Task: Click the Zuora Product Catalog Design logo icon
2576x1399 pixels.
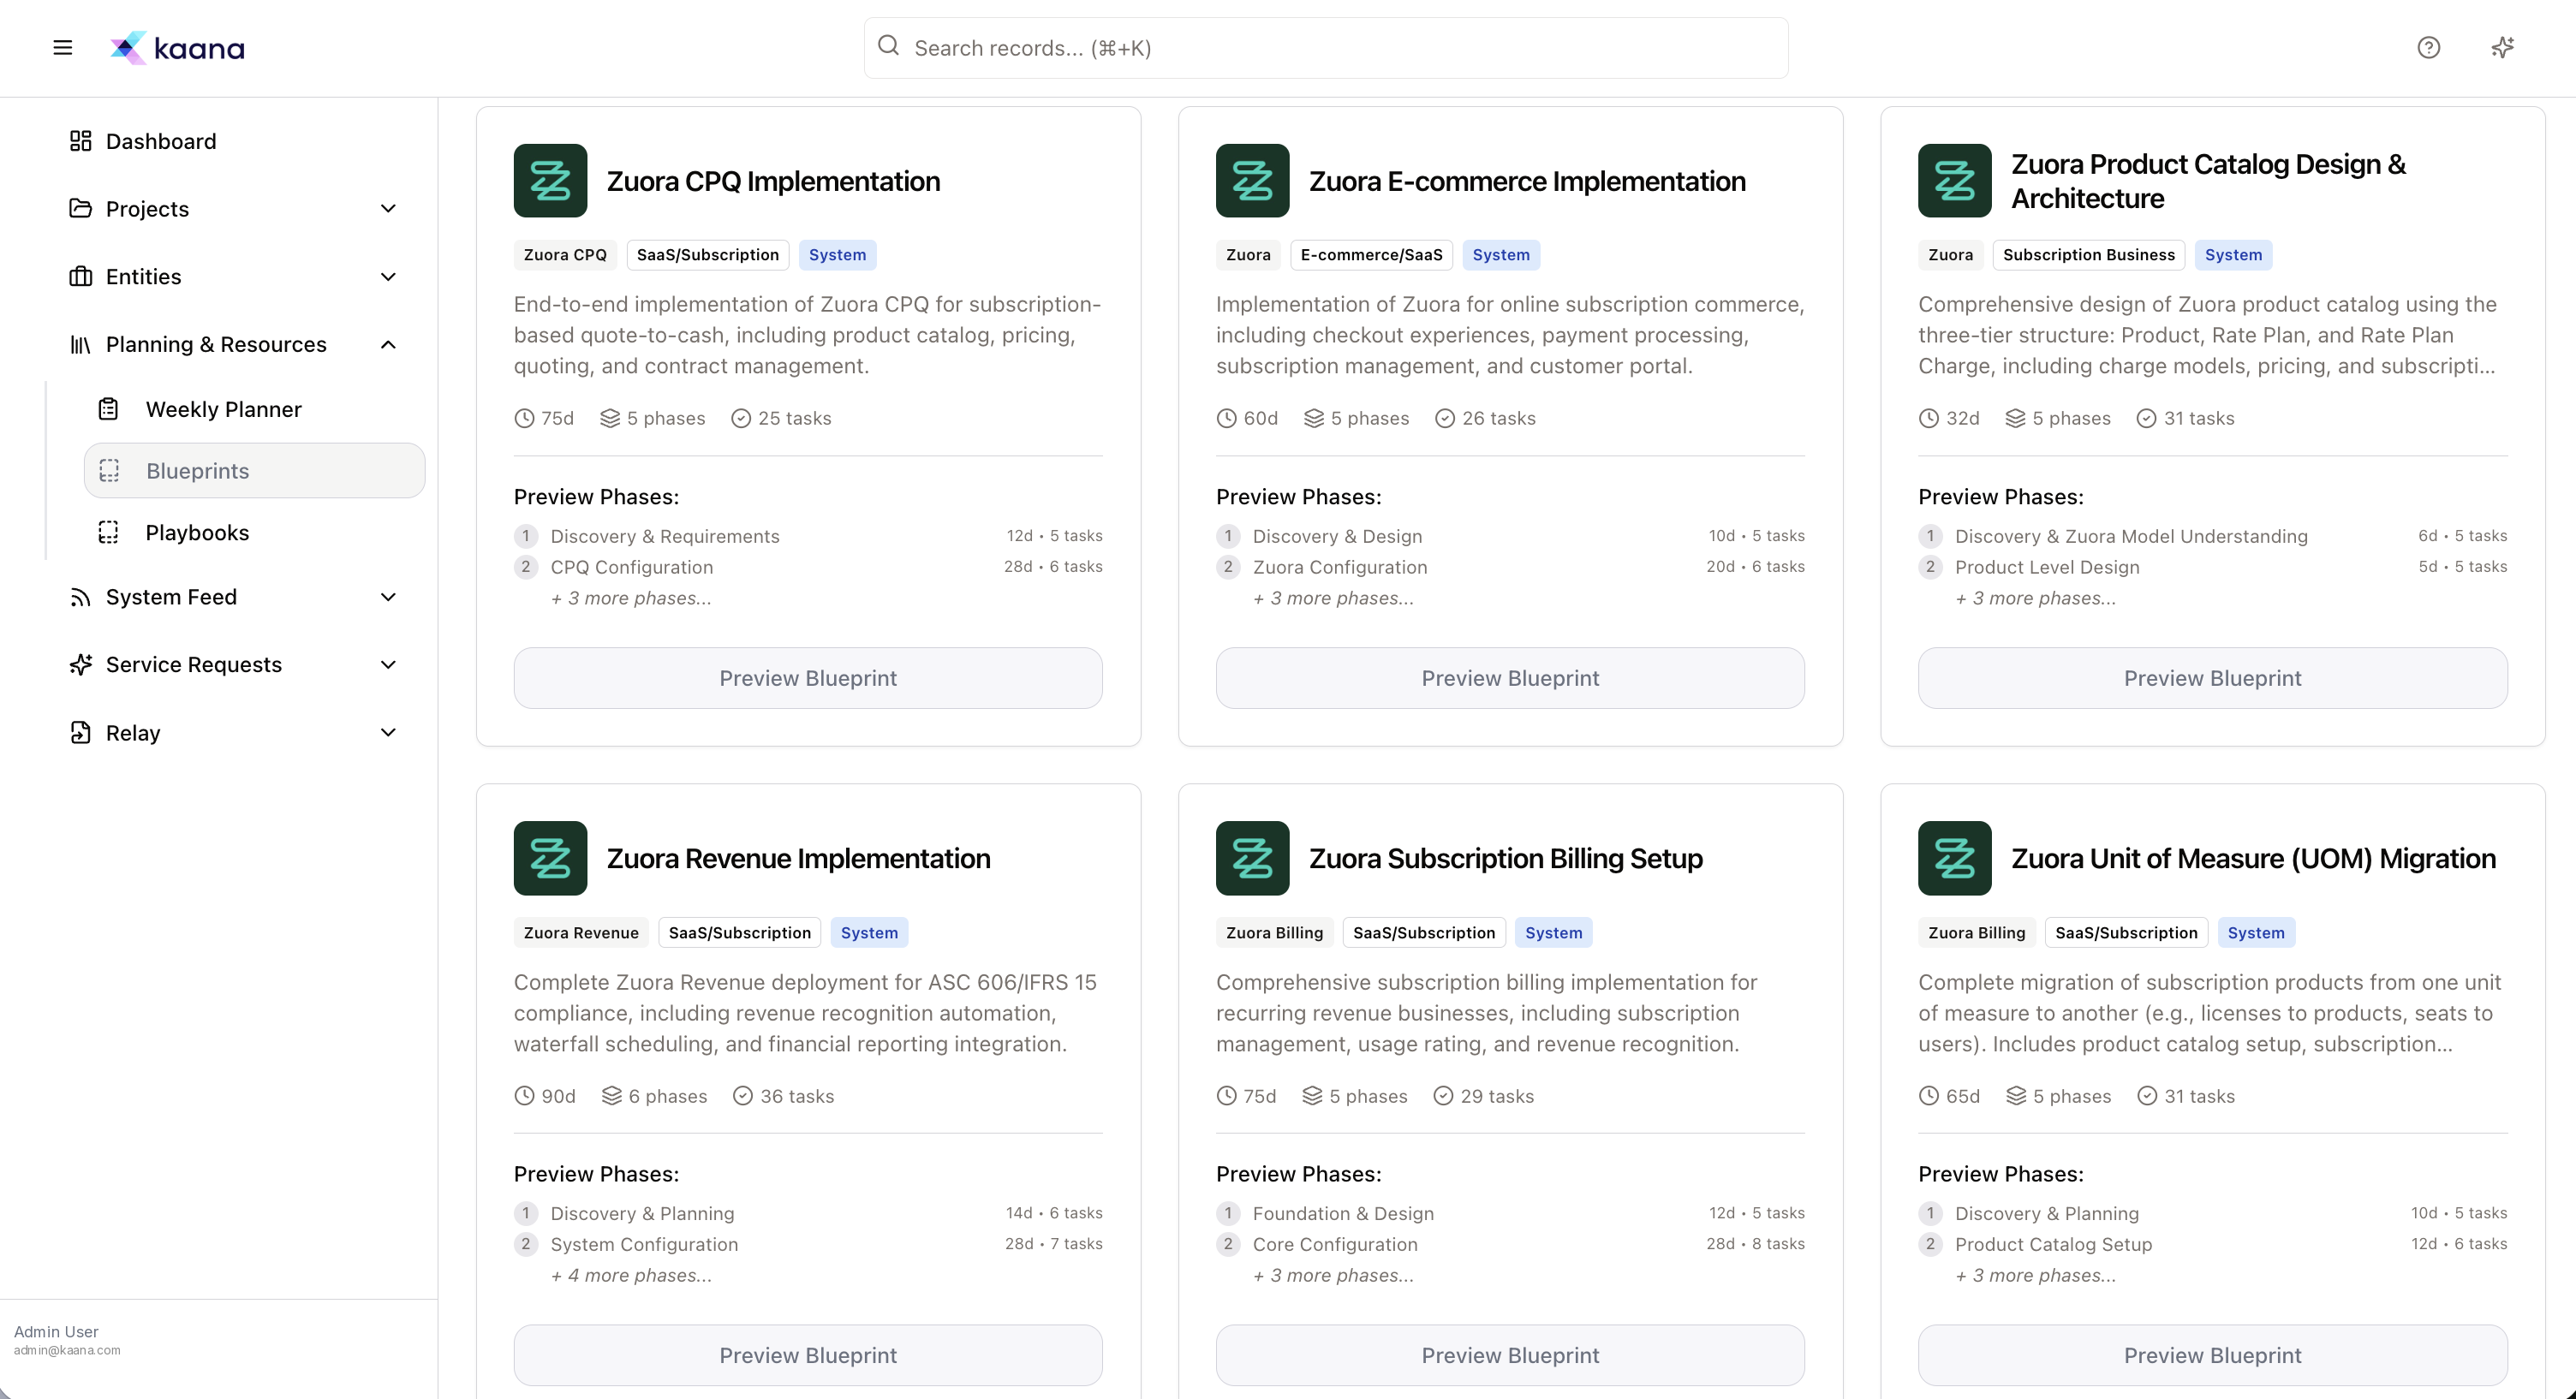Action: tap(1954, 181)
